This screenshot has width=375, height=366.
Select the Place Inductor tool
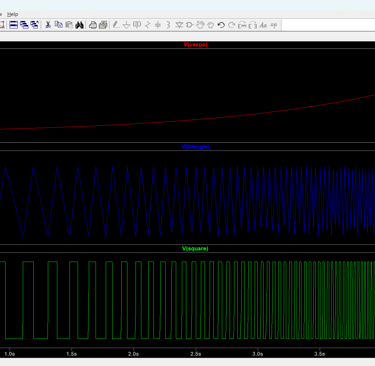[168, 25]
